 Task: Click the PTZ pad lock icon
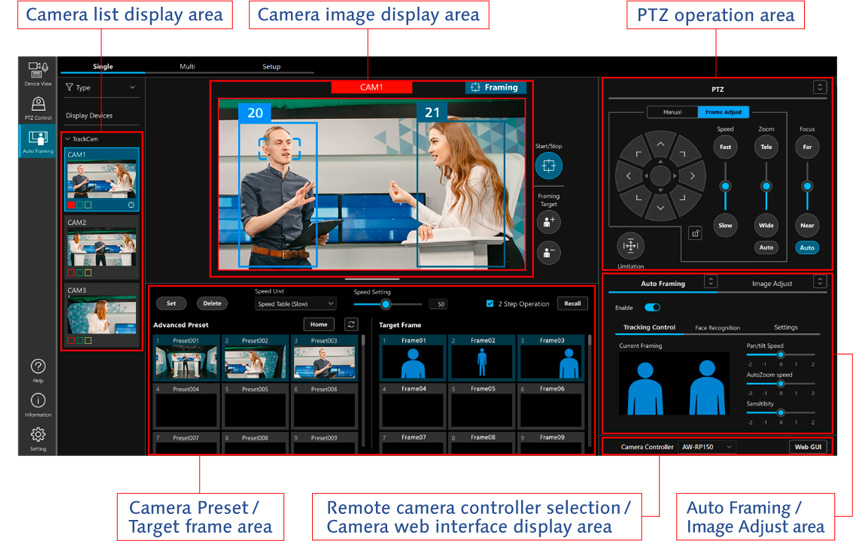tap(695, 234)
